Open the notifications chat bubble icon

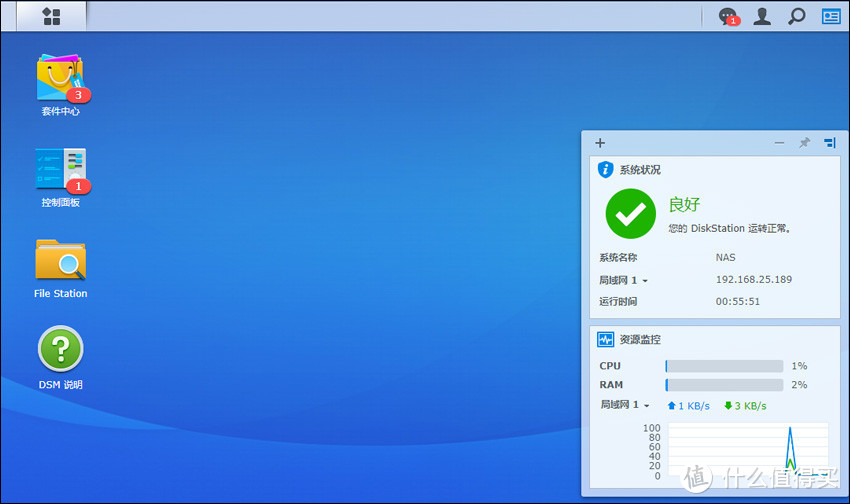point(729,17)
